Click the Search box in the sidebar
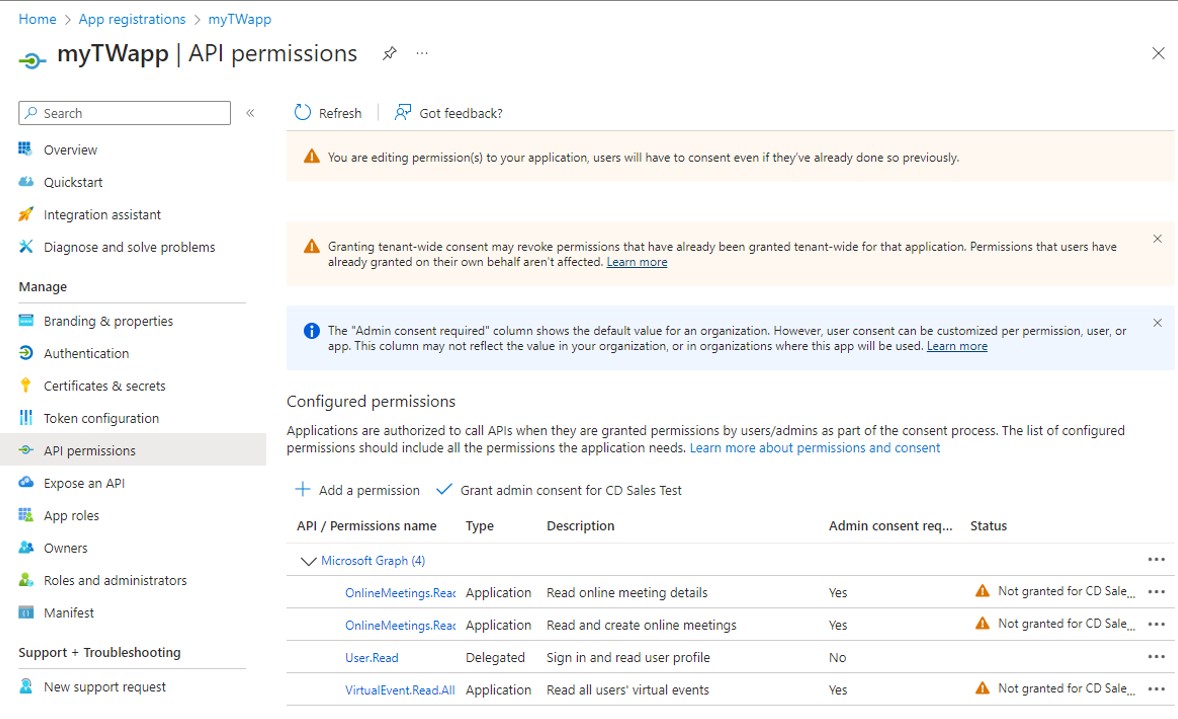The height and width of the screenshot is (719, 1178). [x=125, y=113]
